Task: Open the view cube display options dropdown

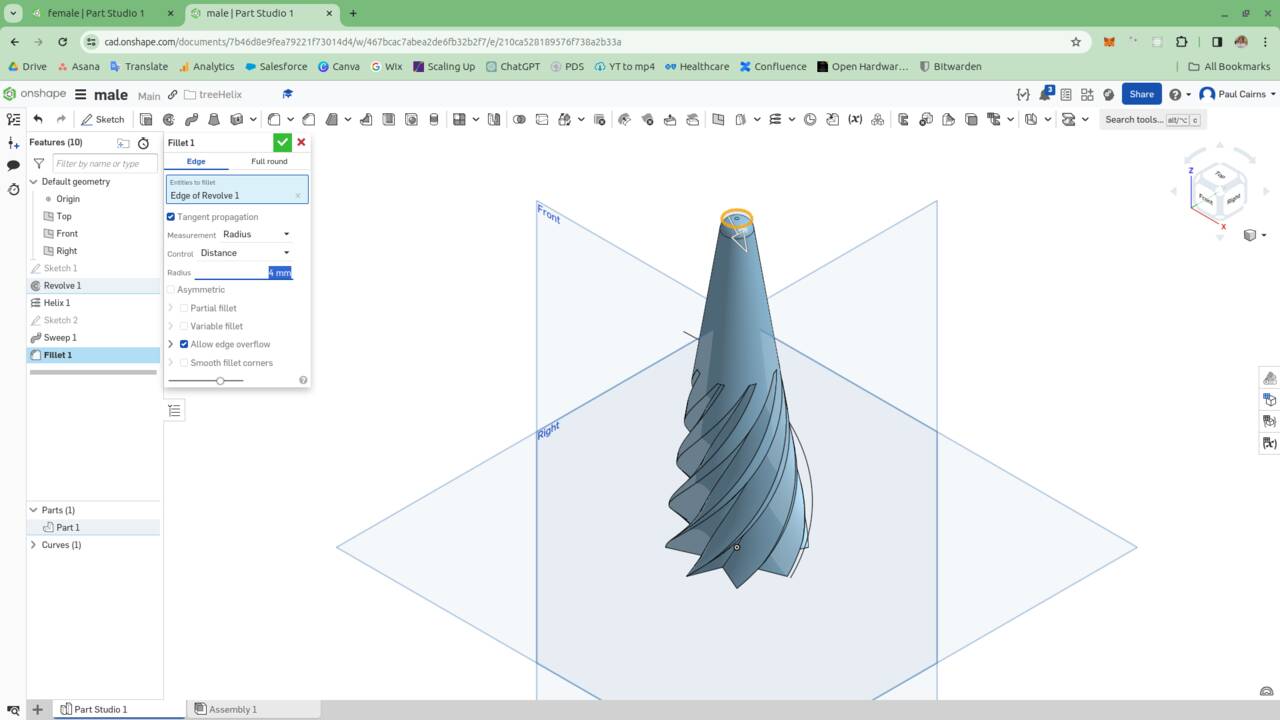Action: pos(1254,235)
